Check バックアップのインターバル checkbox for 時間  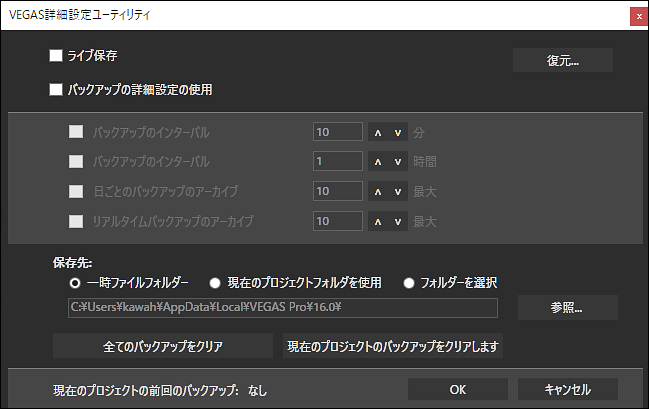[x=76, y=161]
